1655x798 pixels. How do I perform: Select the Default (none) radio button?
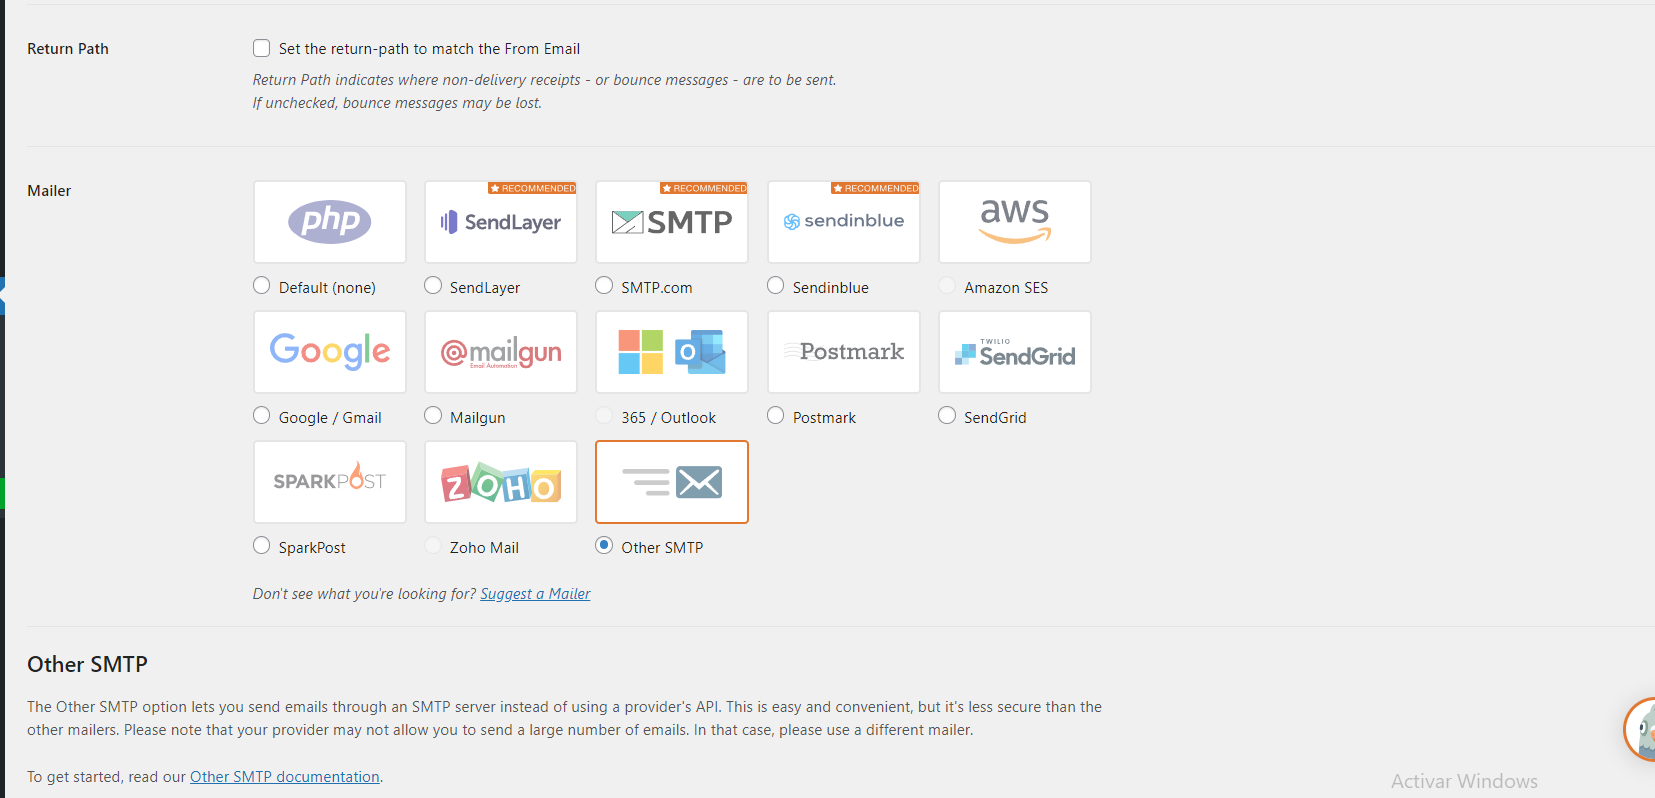point(262,285)
